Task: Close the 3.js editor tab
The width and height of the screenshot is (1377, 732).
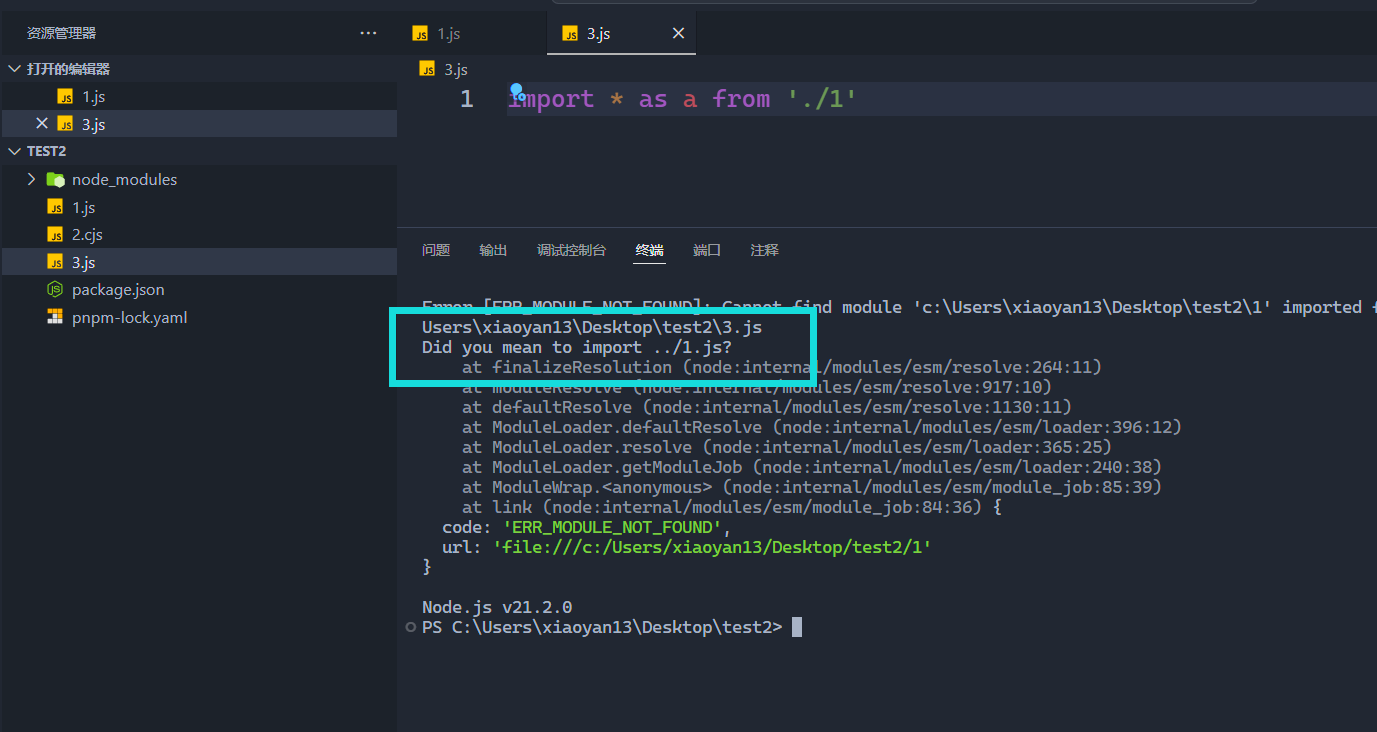Action: [x=678, y=33]
